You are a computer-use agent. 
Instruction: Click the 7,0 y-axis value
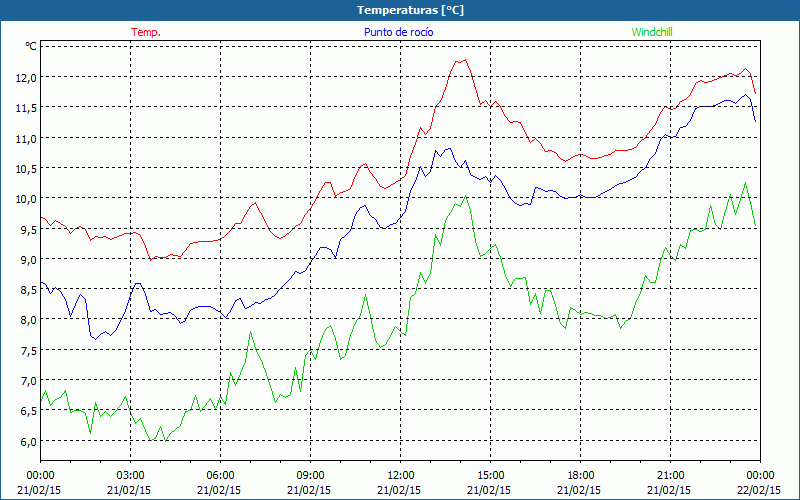tap(29, 381)
